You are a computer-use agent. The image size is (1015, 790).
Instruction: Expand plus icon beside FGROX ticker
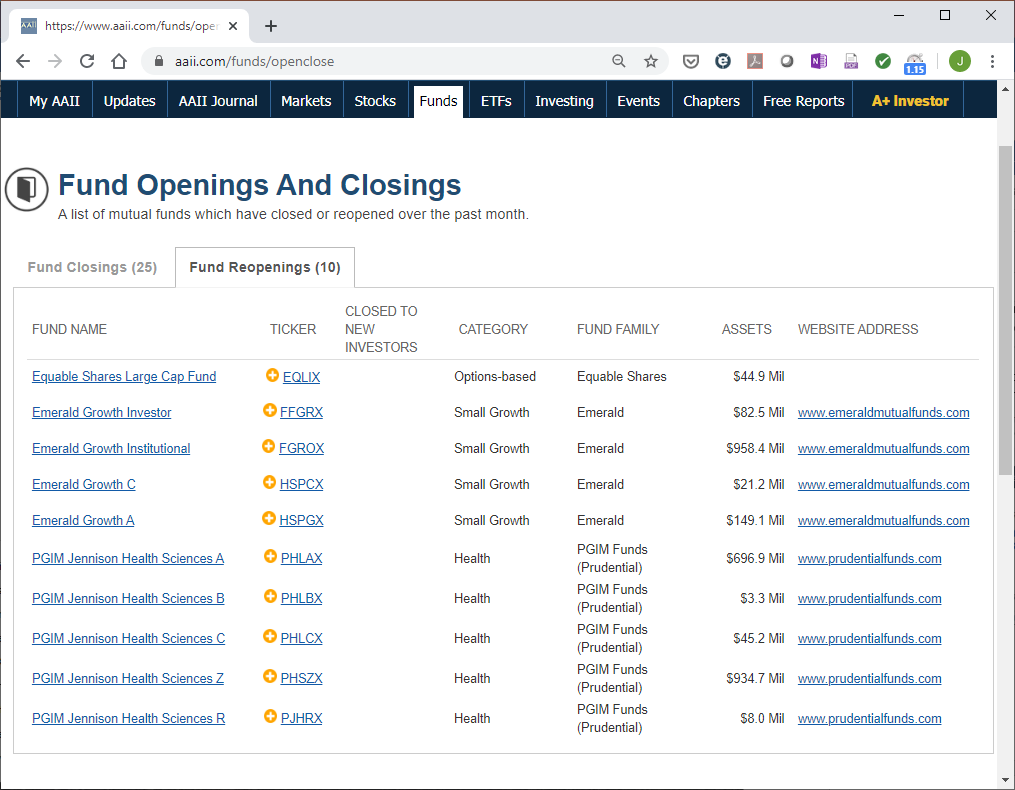click(x=269, y=446)
